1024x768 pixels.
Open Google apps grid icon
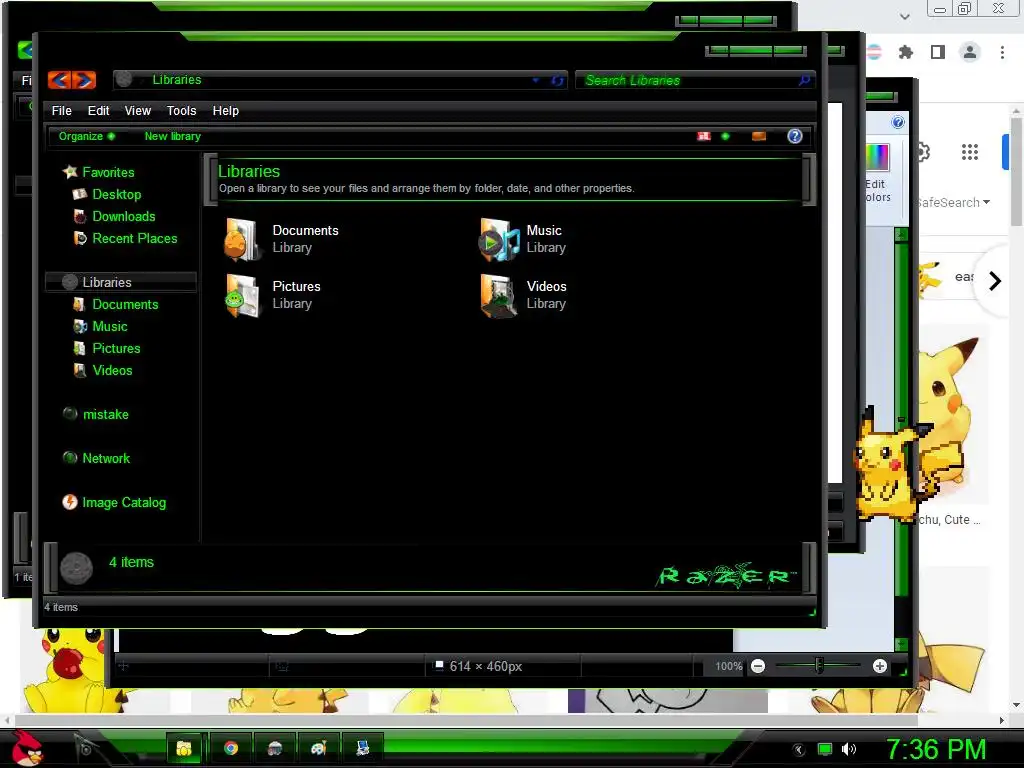click(x=970, y=152)
